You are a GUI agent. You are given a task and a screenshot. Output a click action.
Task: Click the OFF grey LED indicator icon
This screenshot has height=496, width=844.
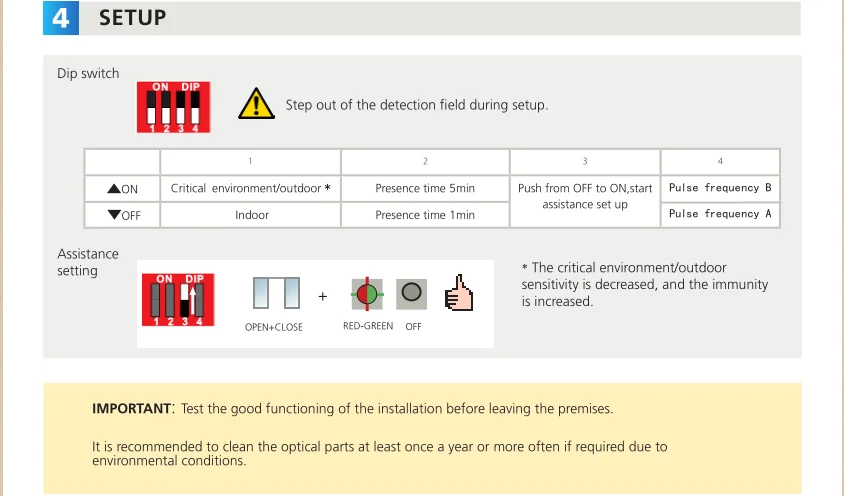pyautogui.click(x=411, y=294)
